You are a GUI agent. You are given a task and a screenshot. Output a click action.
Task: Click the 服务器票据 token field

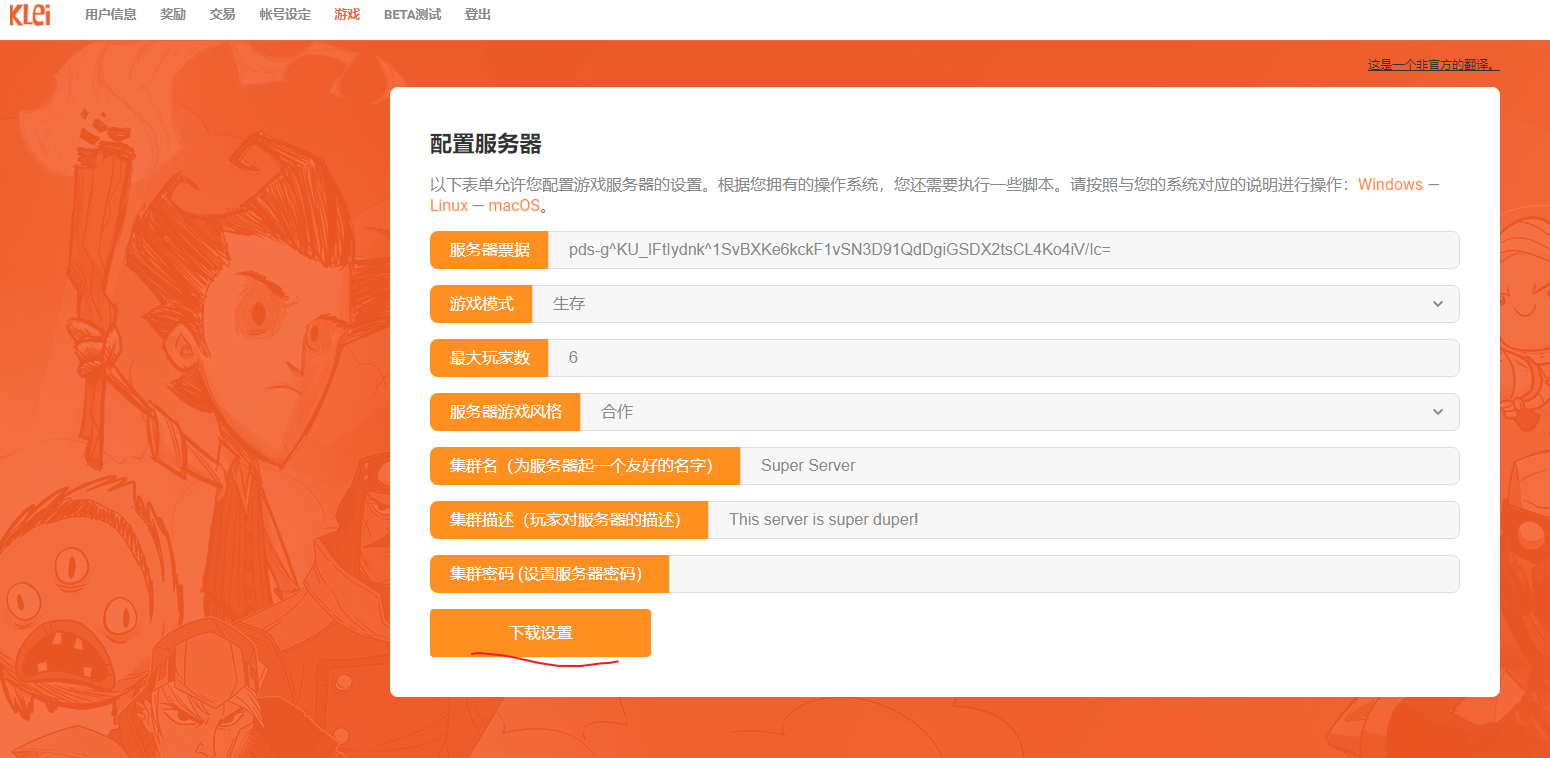(x=1004, y=250)
